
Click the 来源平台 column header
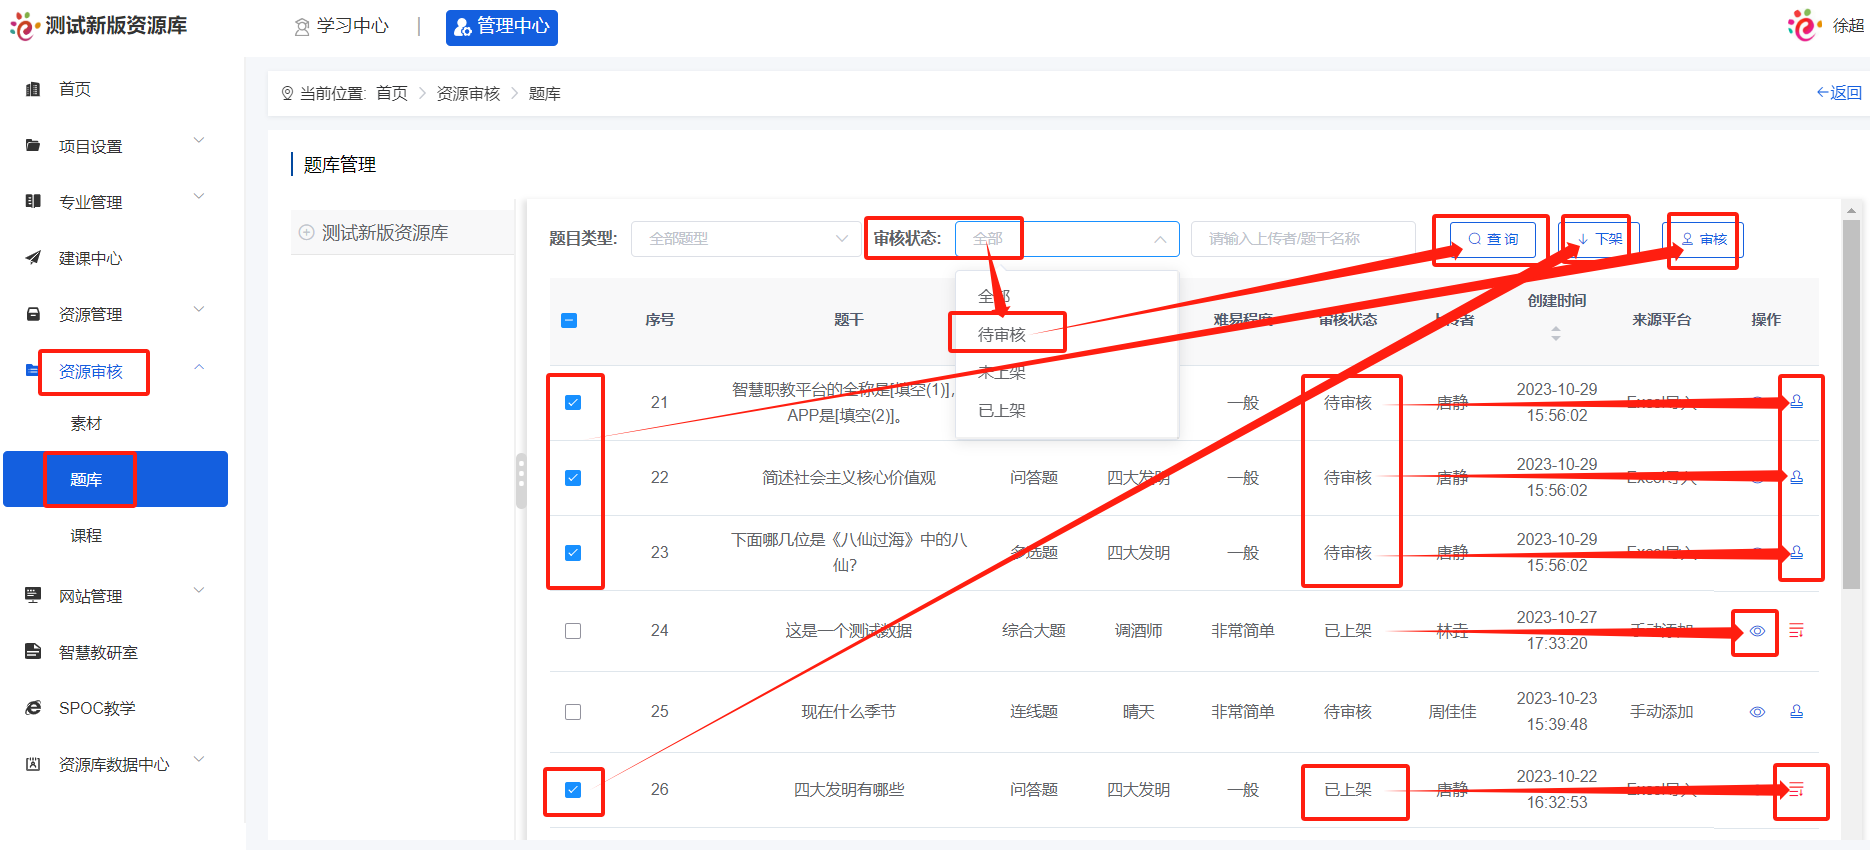(1662, 320)
